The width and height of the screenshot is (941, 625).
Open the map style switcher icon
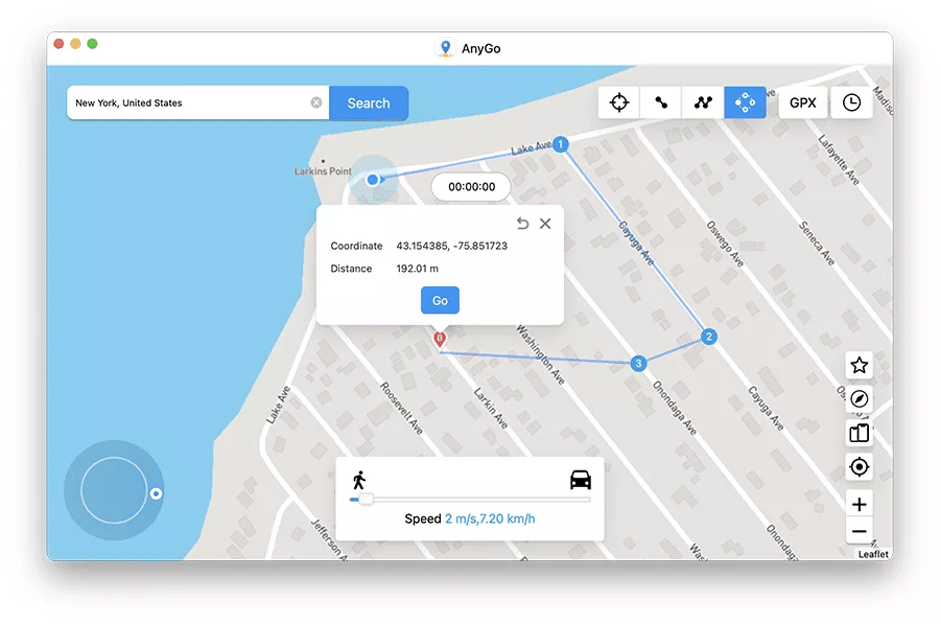(x=858, y=433)
